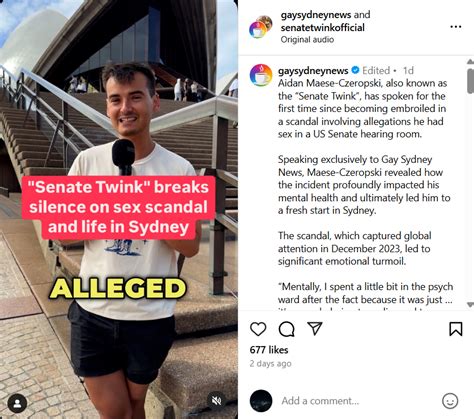The width and height of the screenshot is (474, 419).
Task: Share the post with the paper plane icon
Action: tap(315, 328)
